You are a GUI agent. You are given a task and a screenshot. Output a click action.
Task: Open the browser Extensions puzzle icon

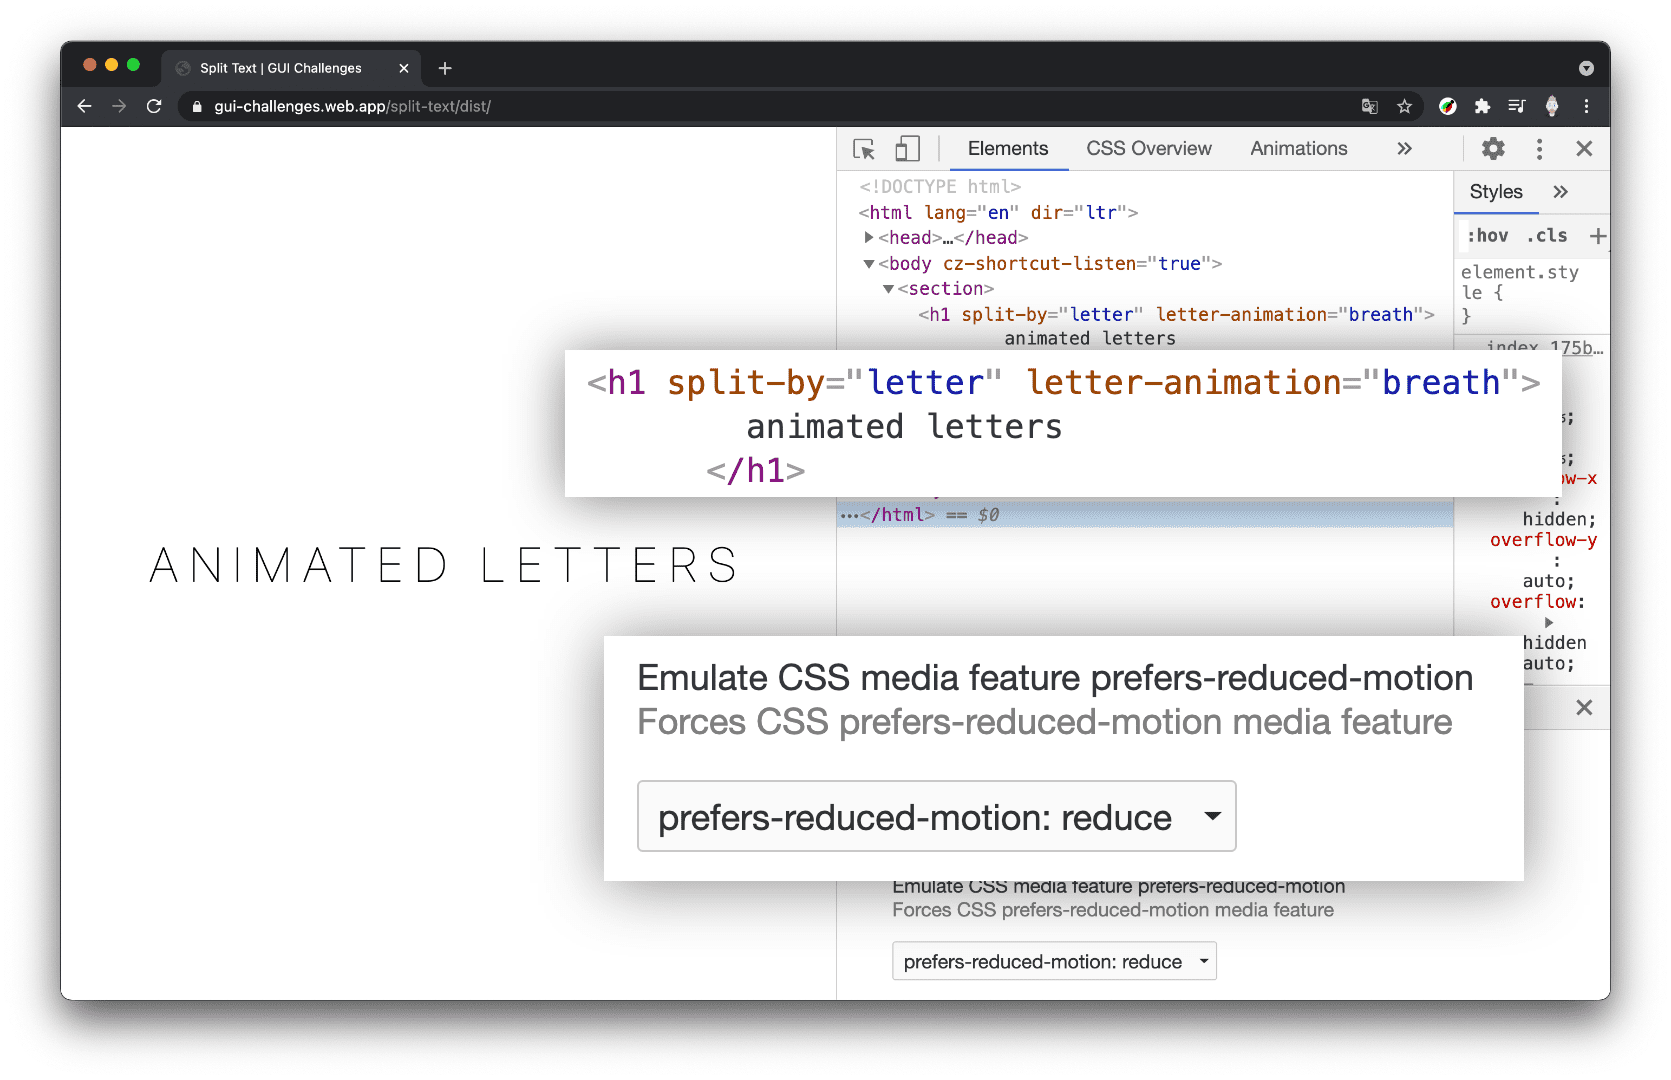(1482, 106)
